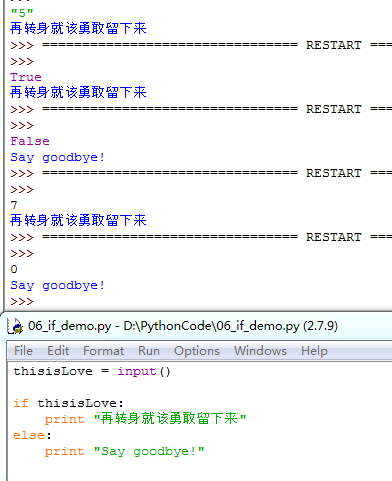The image size is (392, 481).
Task: Click the RESTART line above the 0 input
Action: point(201,237)
